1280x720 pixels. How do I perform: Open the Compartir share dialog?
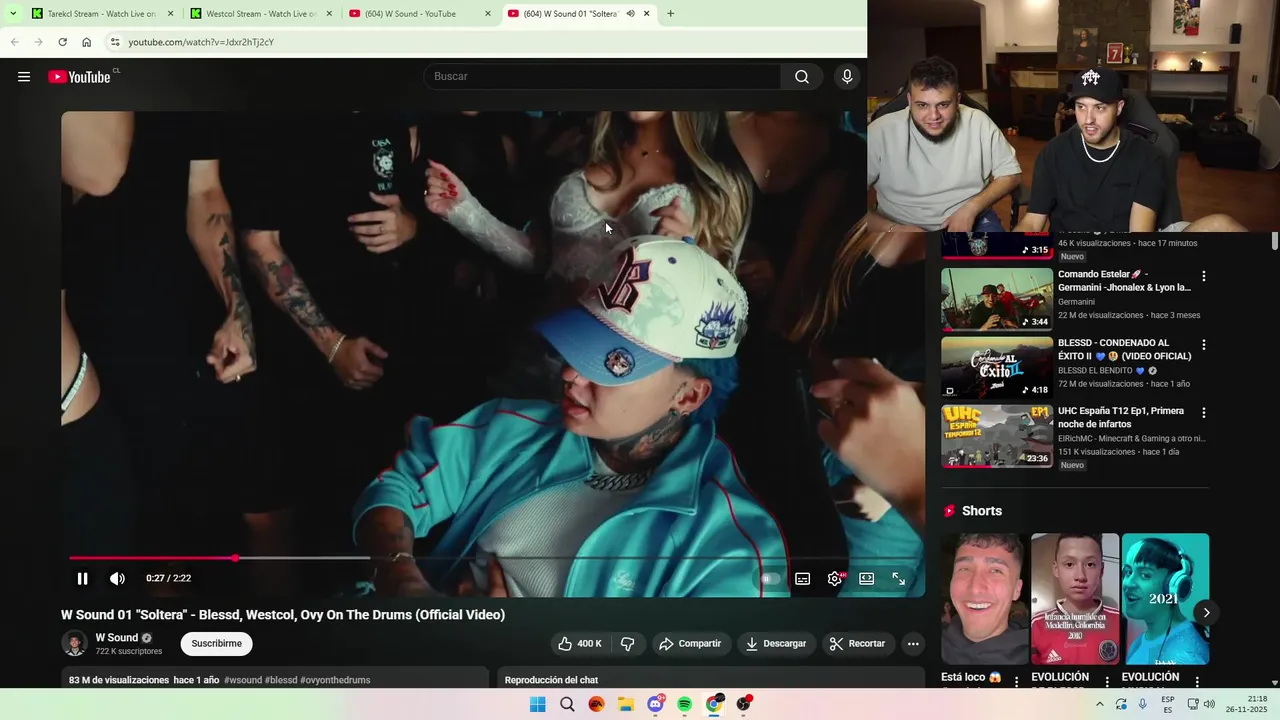pyautogui.click(x=690, y=644)
